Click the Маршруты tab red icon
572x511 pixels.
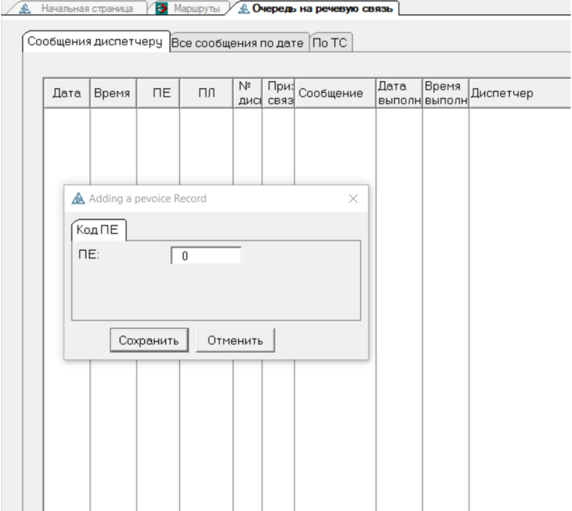[162, 8]
